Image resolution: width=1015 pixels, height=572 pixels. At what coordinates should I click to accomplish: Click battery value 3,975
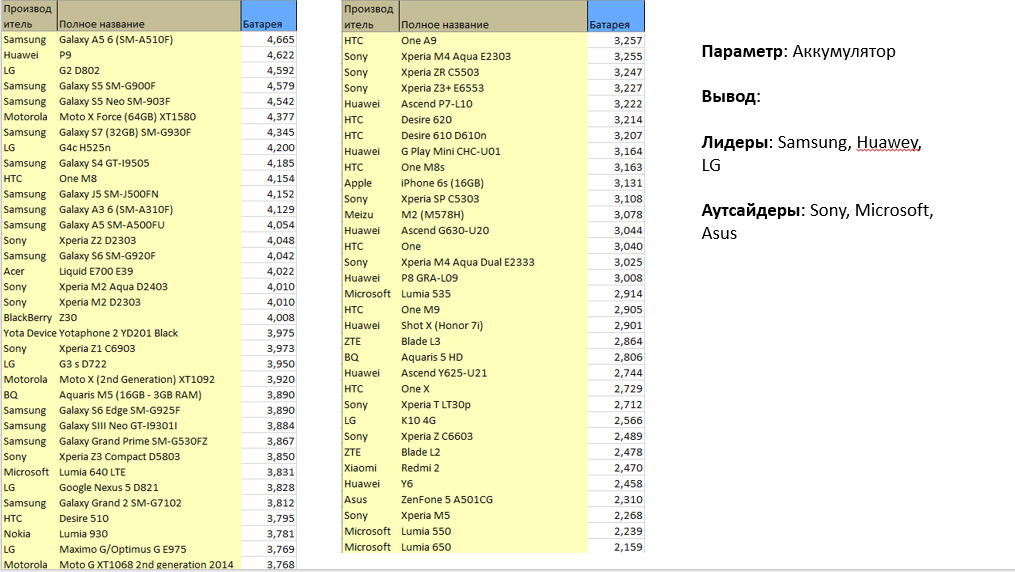269,333
